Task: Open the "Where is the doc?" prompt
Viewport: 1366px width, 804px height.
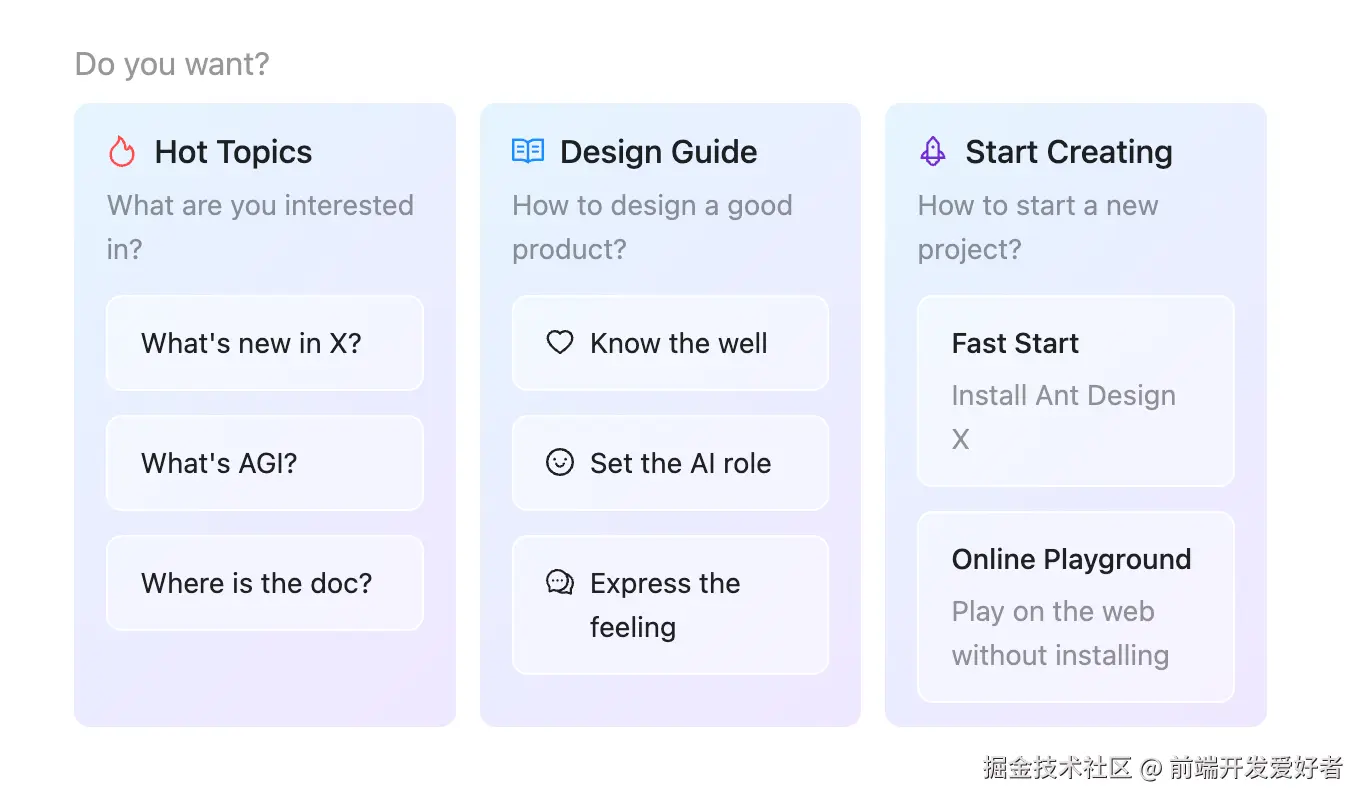Action: coord(256,583)
